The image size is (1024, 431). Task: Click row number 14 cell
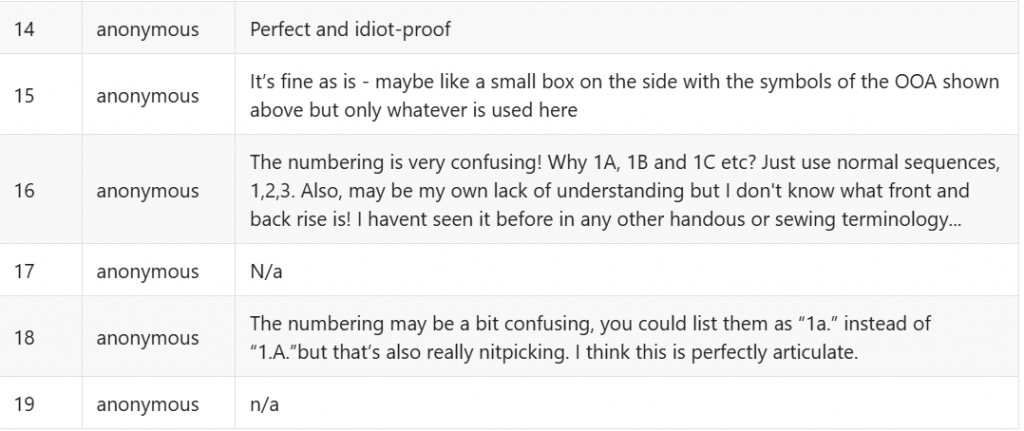(x=25, y=30)
